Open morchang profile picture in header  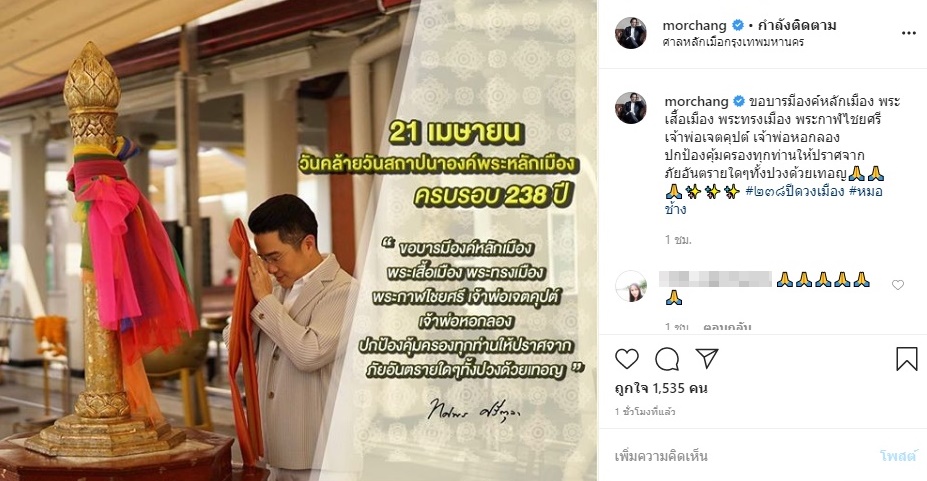[631, 33]
